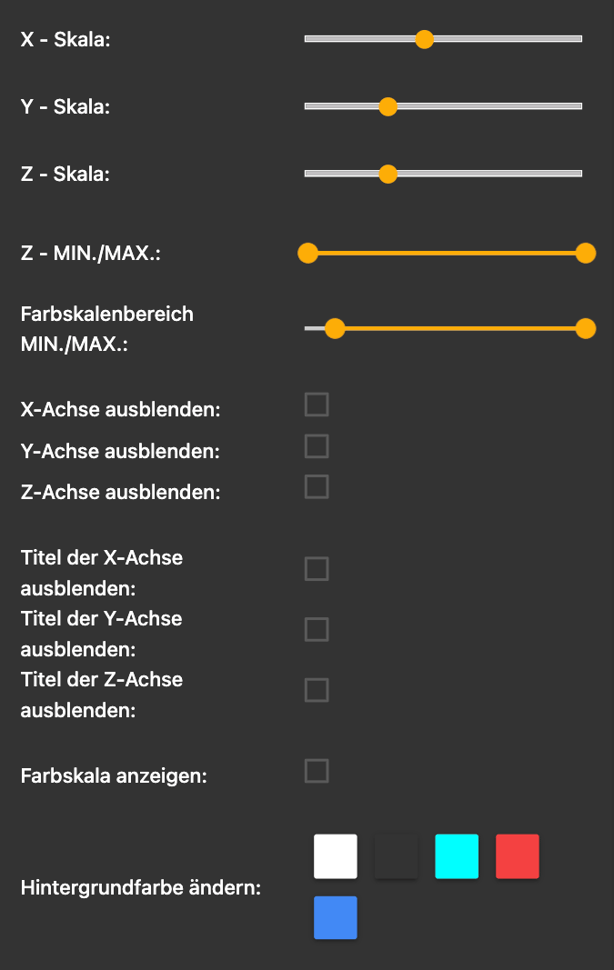Image resolution: width=614 pixels, height=970 pixels.
Task: Select the Farbskalenbereich maximum slider handle
Action: (585, 328)
